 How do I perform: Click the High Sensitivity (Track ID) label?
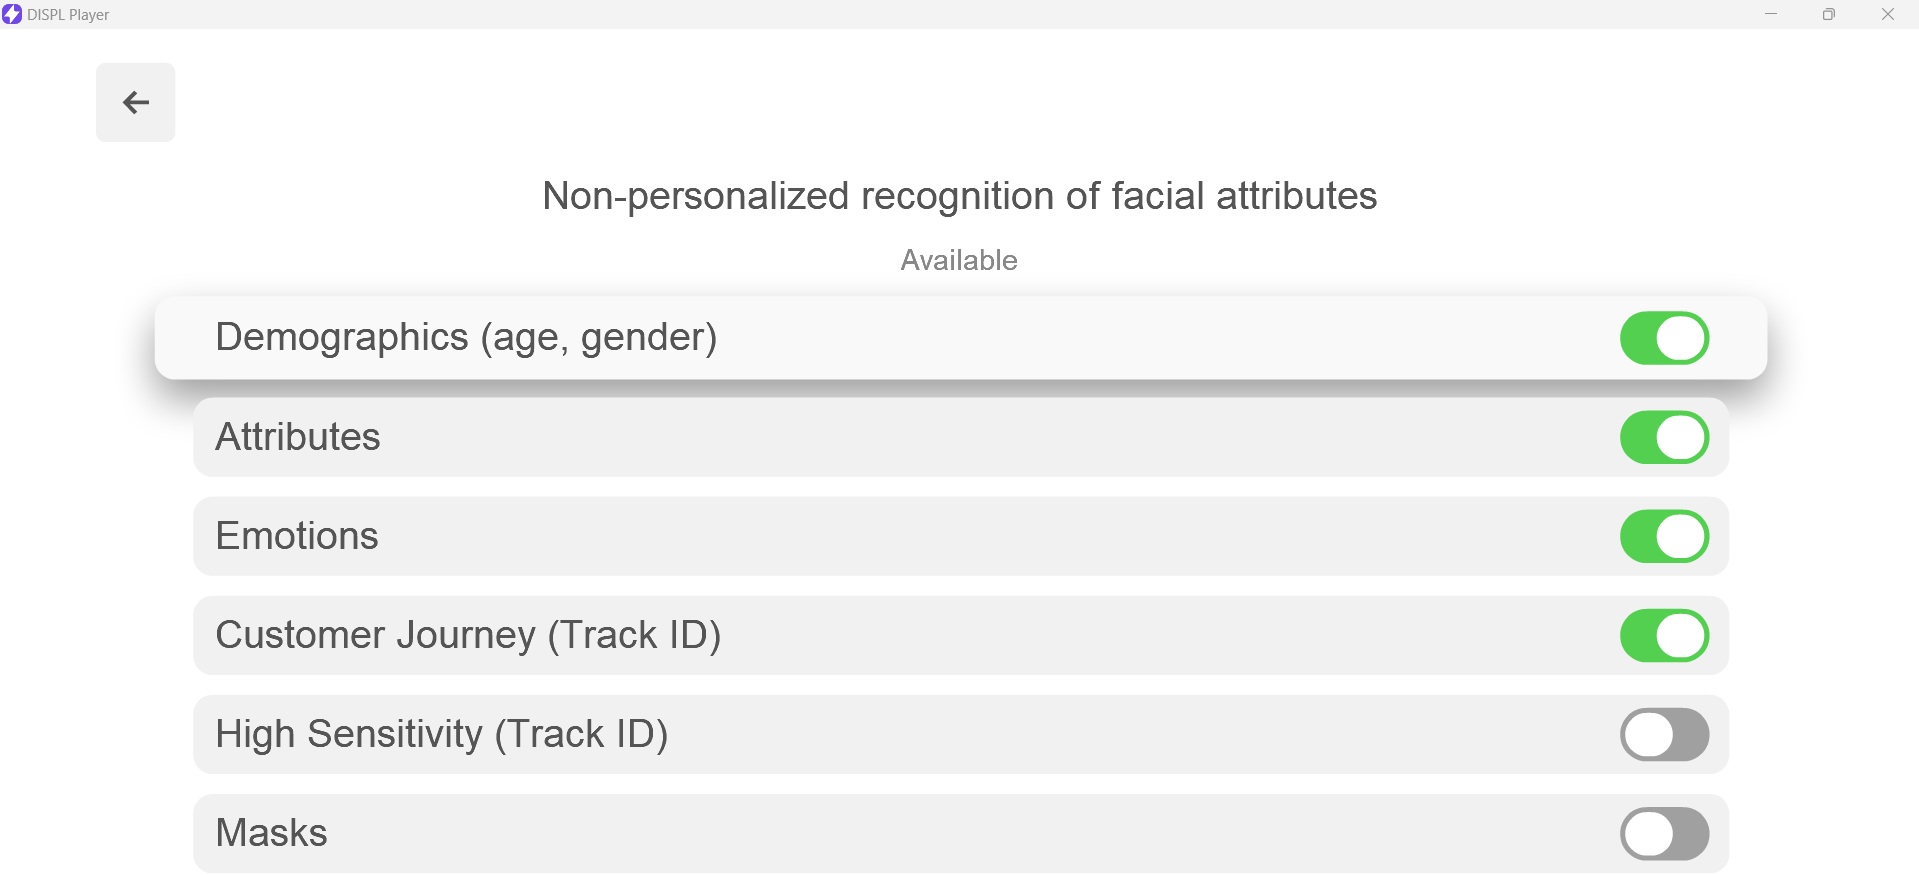coord(442,734)
